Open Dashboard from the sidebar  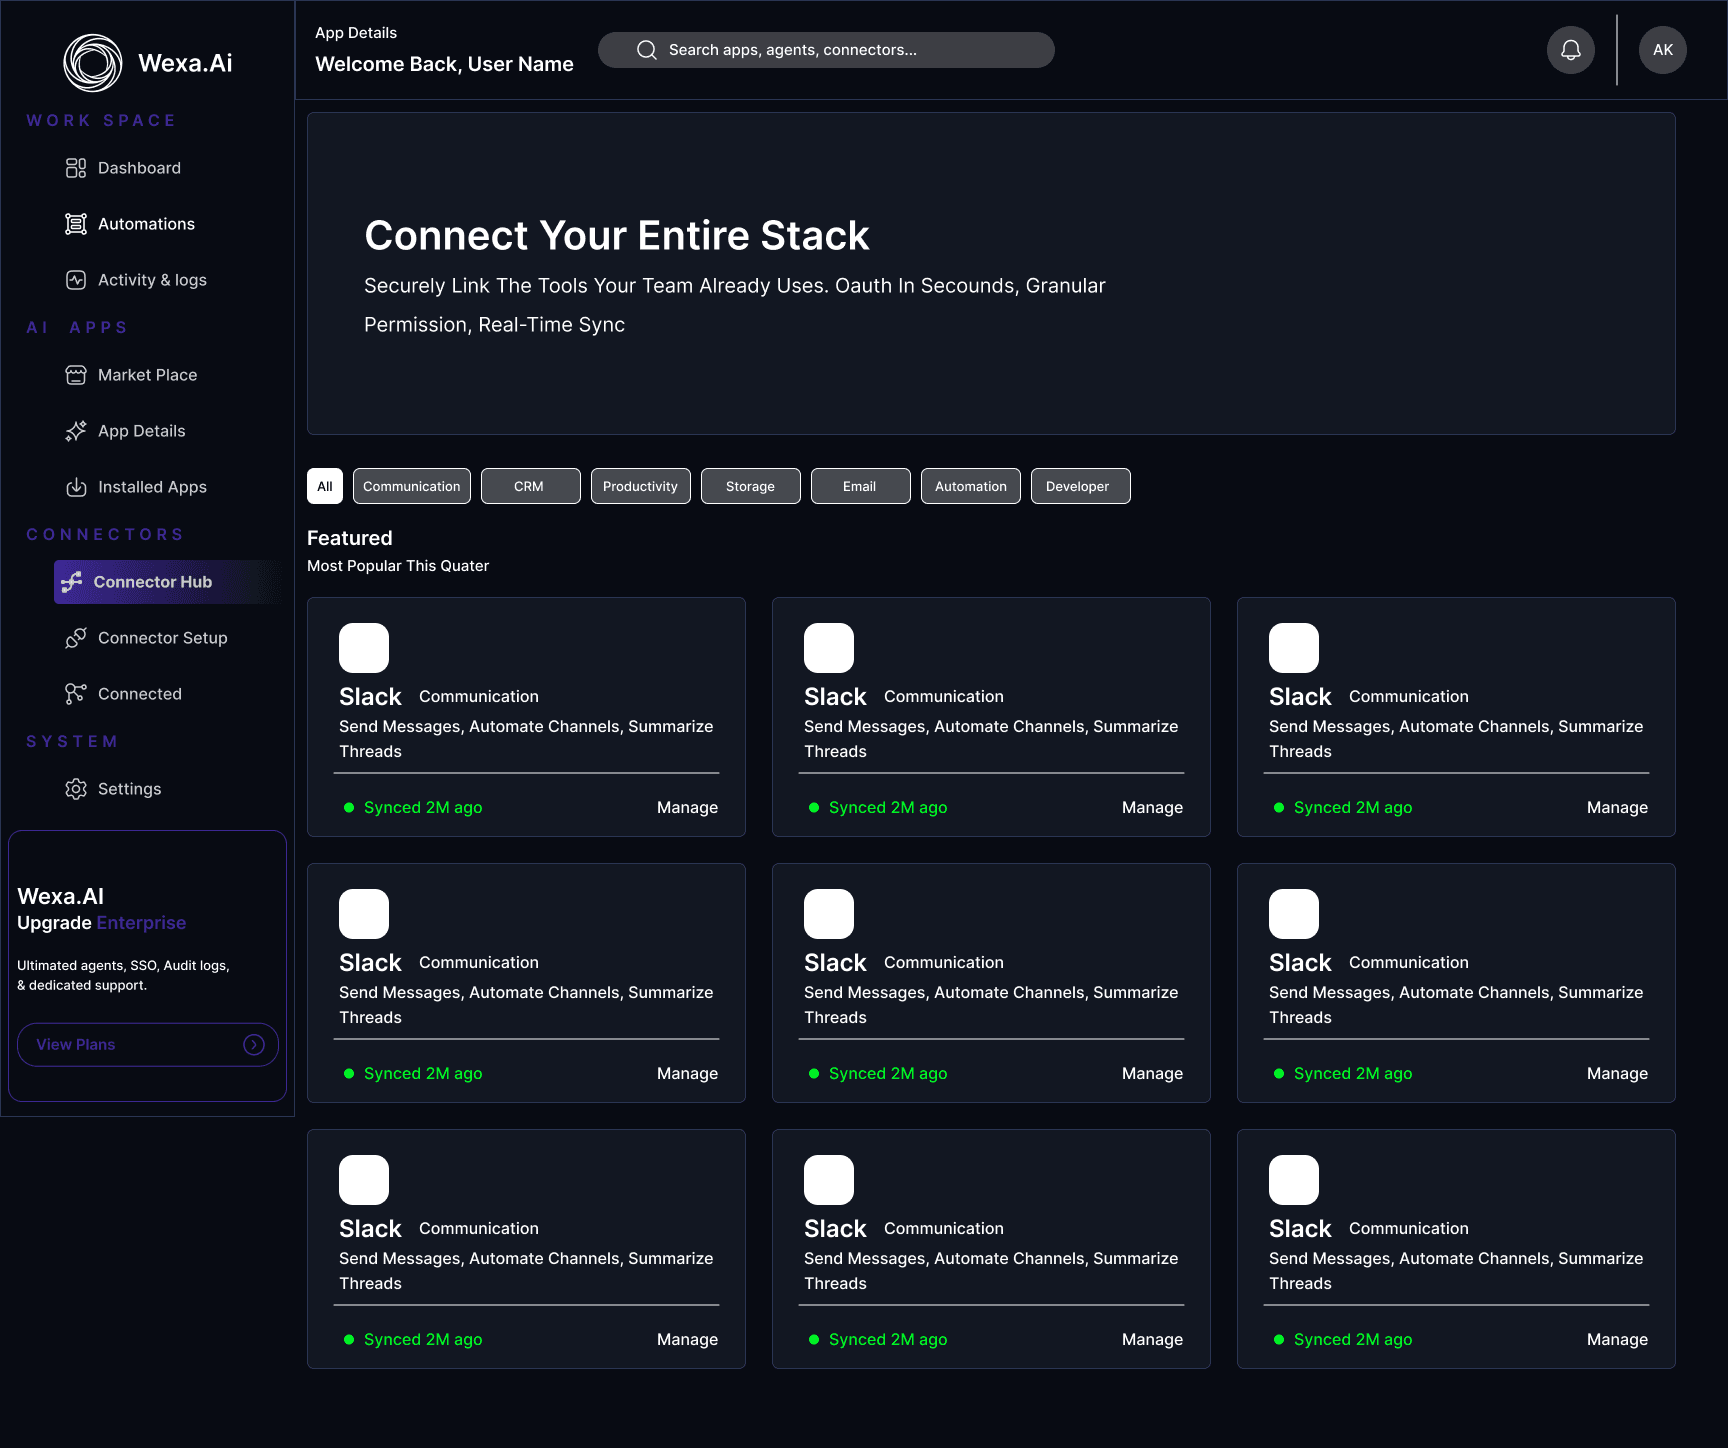coord(124,168)
